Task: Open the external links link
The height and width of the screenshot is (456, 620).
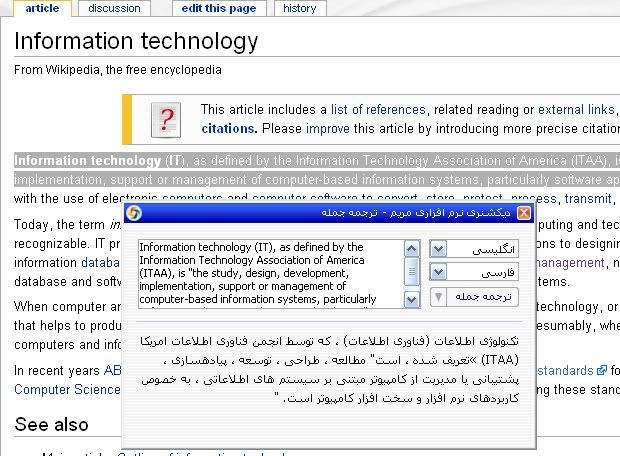Action: pos(576,110)
